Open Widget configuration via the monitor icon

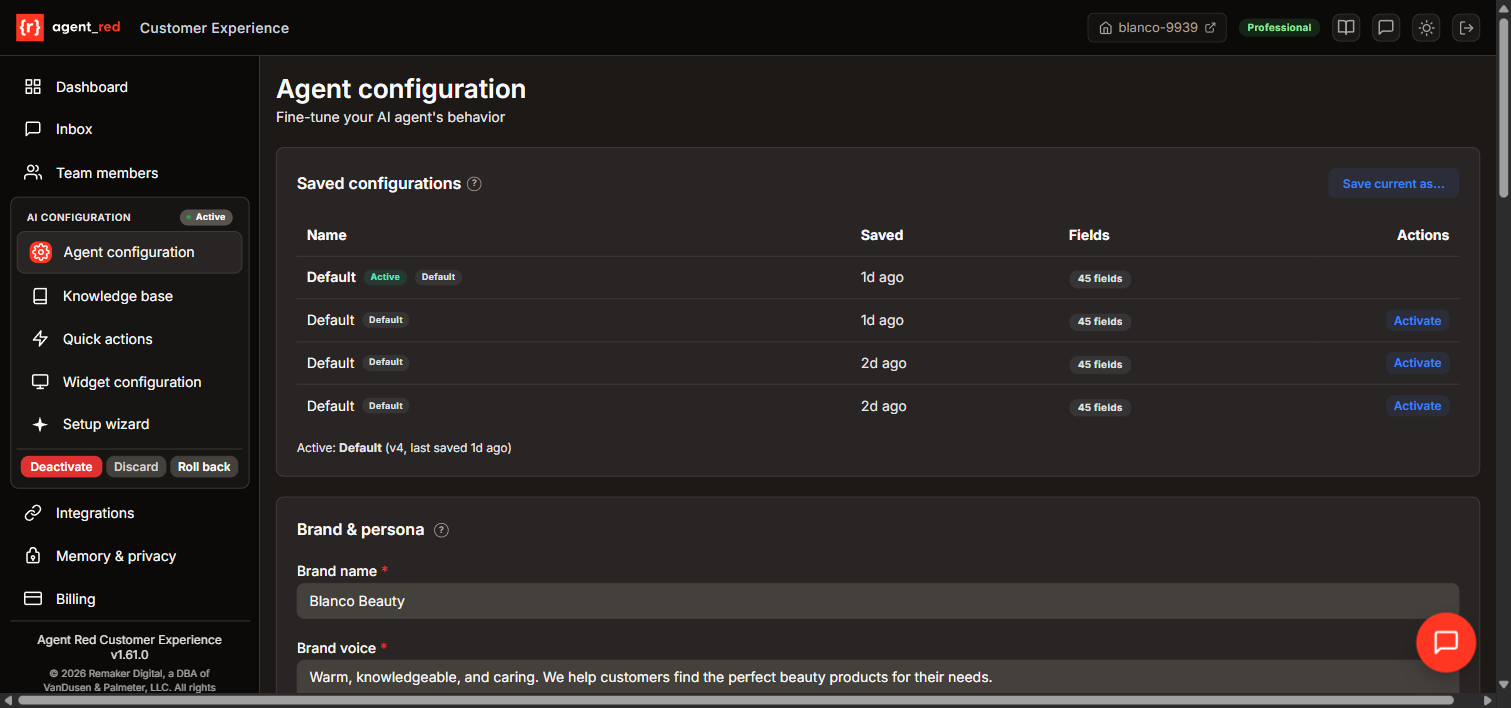(x=40, y=381)
